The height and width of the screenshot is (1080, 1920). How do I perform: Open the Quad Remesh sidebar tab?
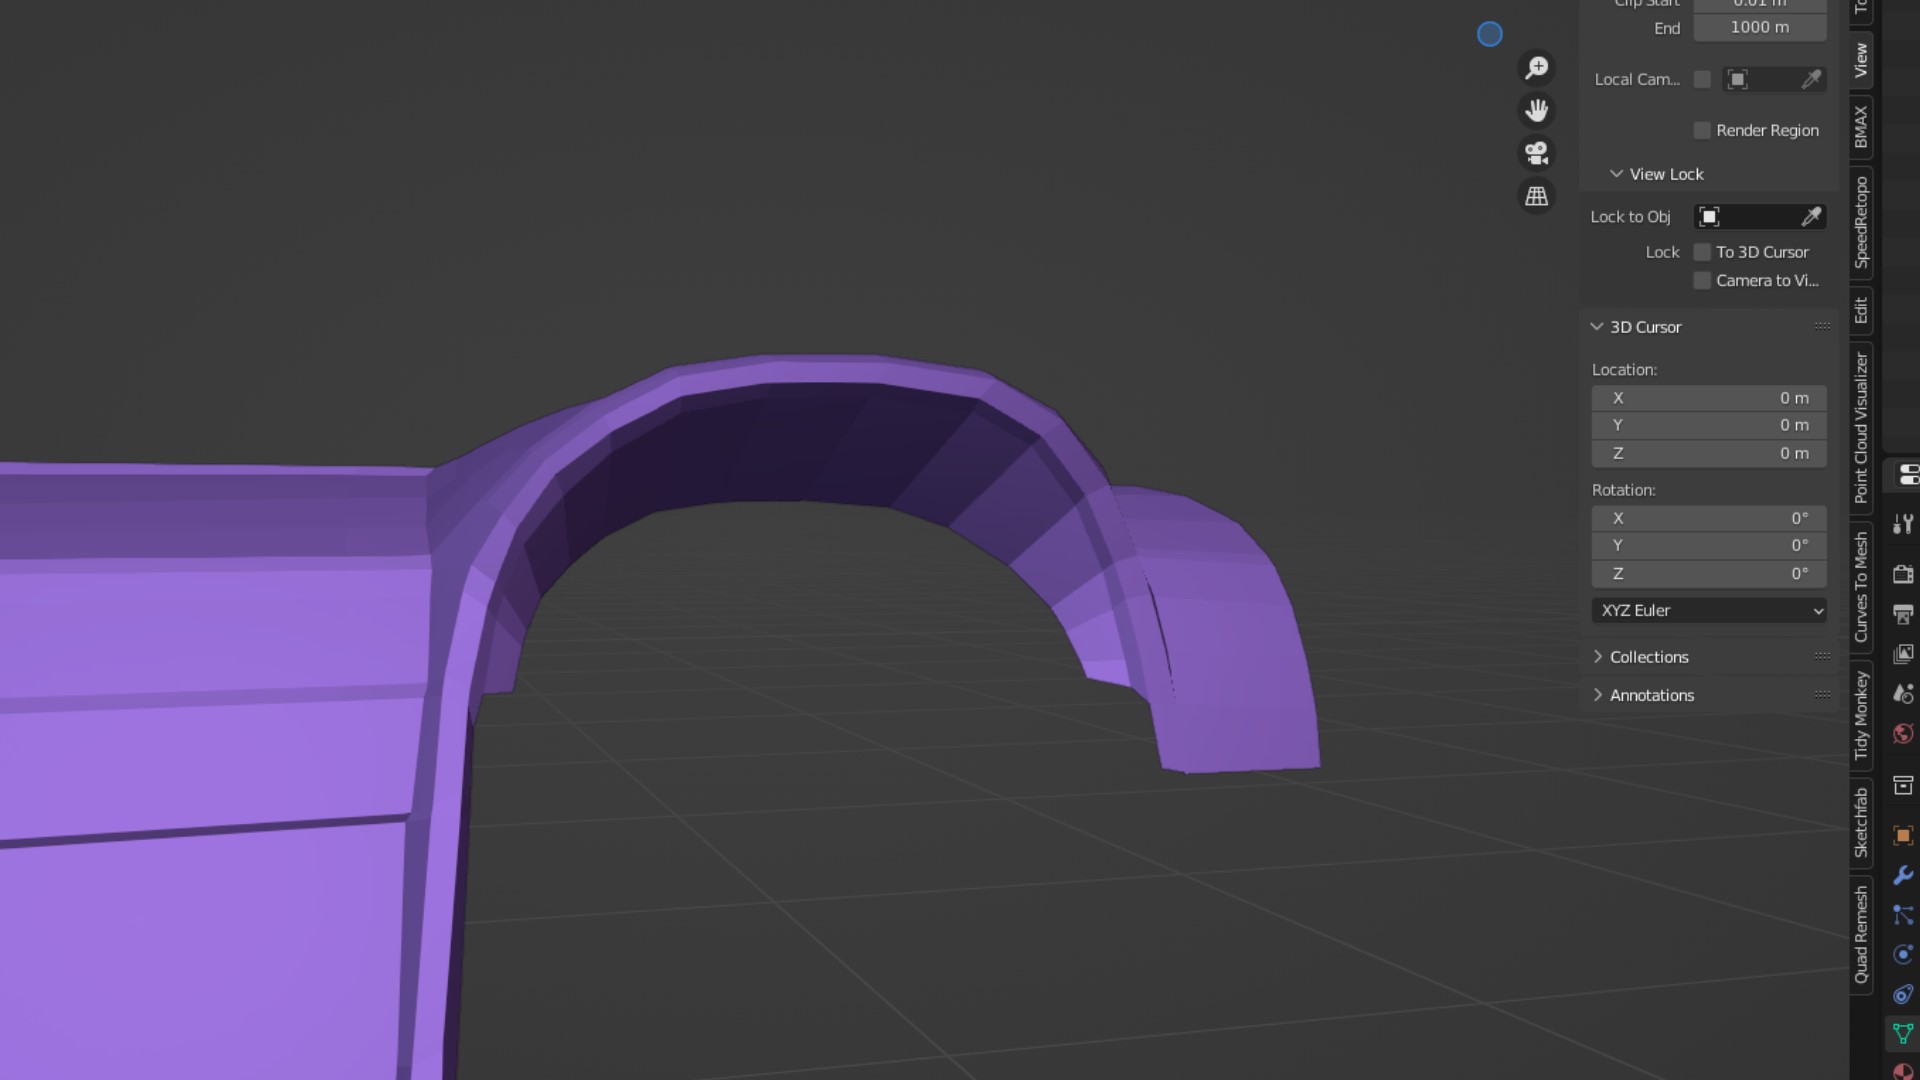(x=1861, y=934)
